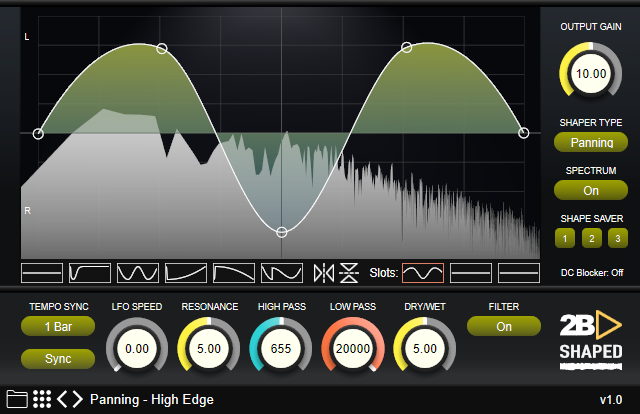
Task: Select the second empty slot
Action: click(x=471, y=273)
